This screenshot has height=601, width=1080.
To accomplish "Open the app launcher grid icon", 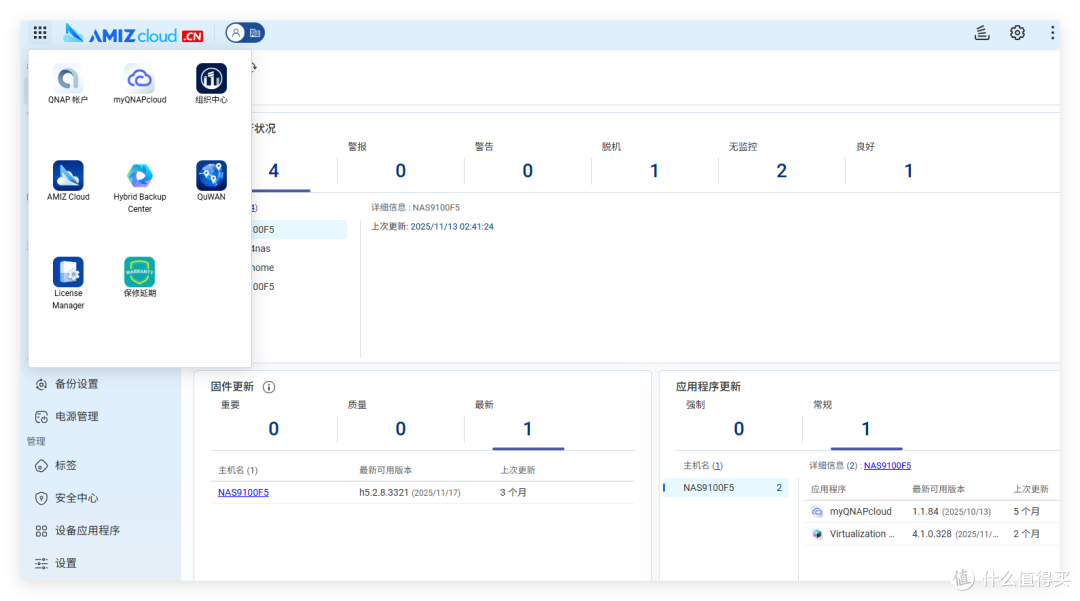I will coord(40,32).
